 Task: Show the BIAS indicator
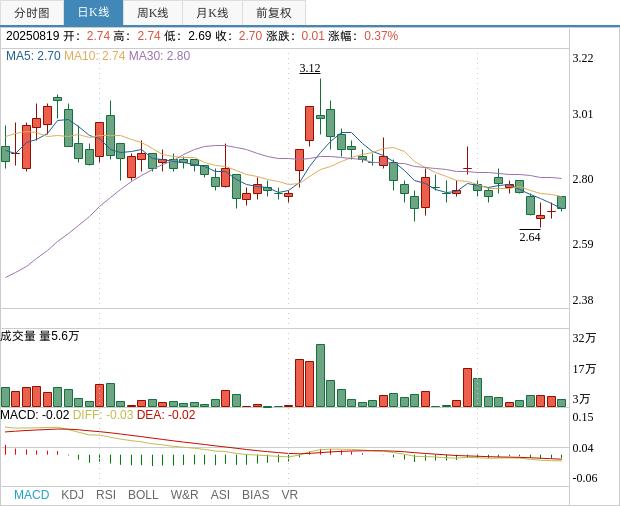click(x=255, y=495)
